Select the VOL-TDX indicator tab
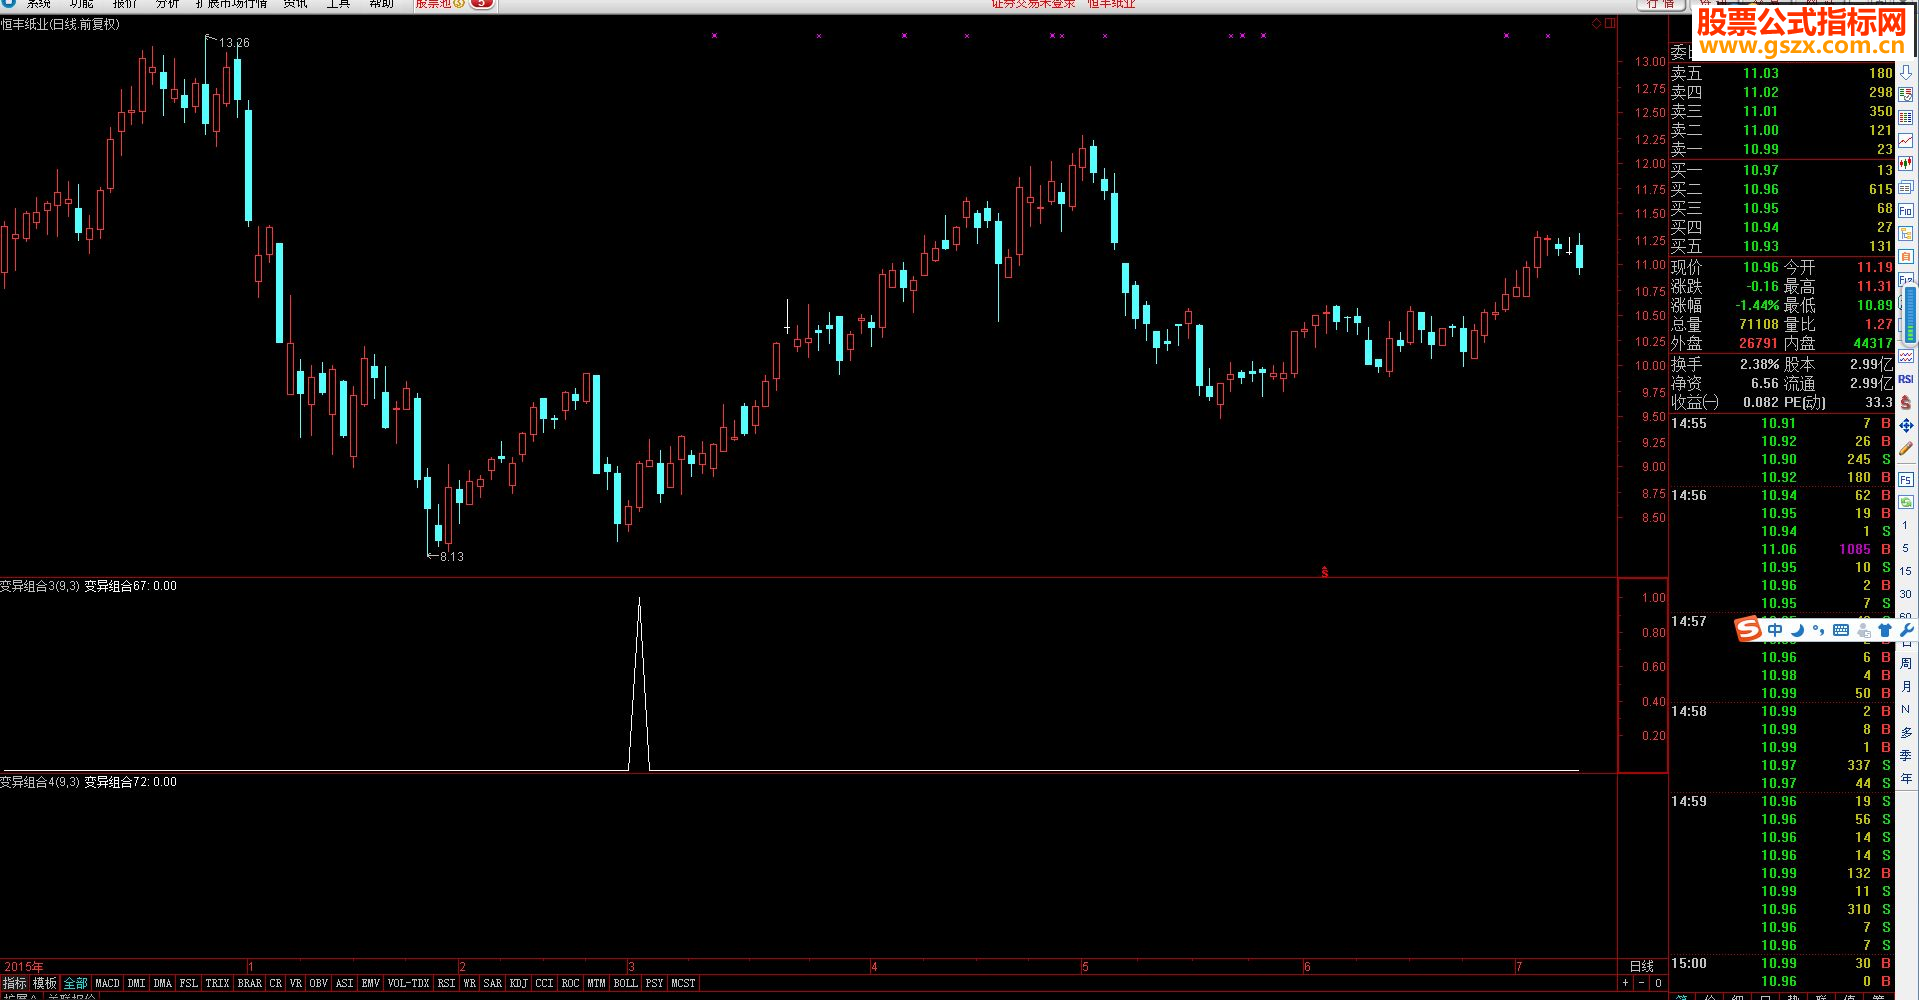 [408, 984]
